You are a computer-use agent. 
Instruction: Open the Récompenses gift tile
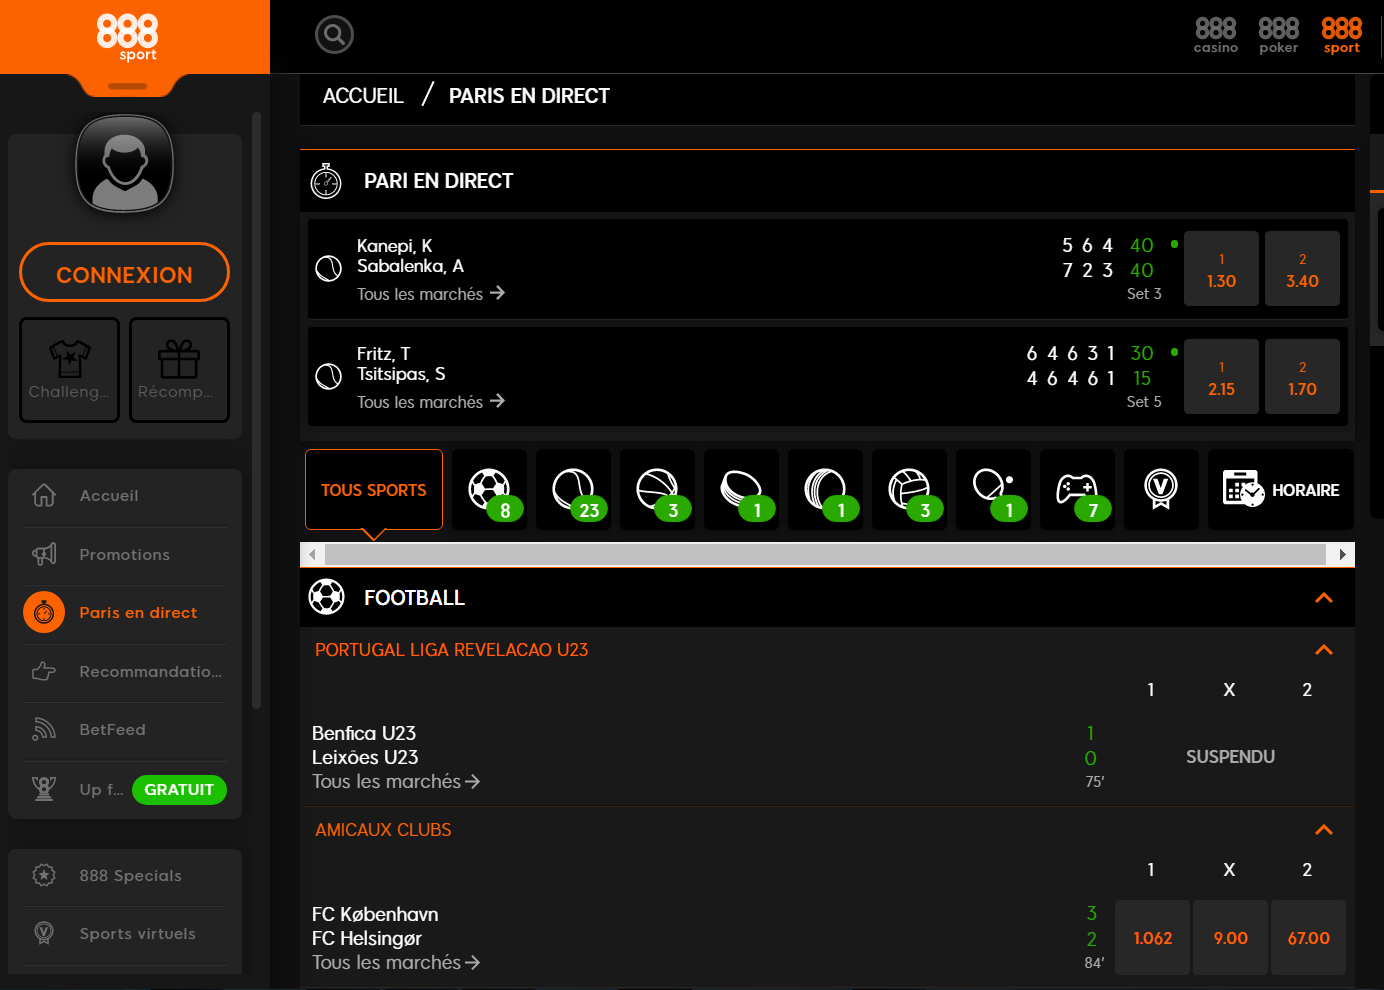179,370
